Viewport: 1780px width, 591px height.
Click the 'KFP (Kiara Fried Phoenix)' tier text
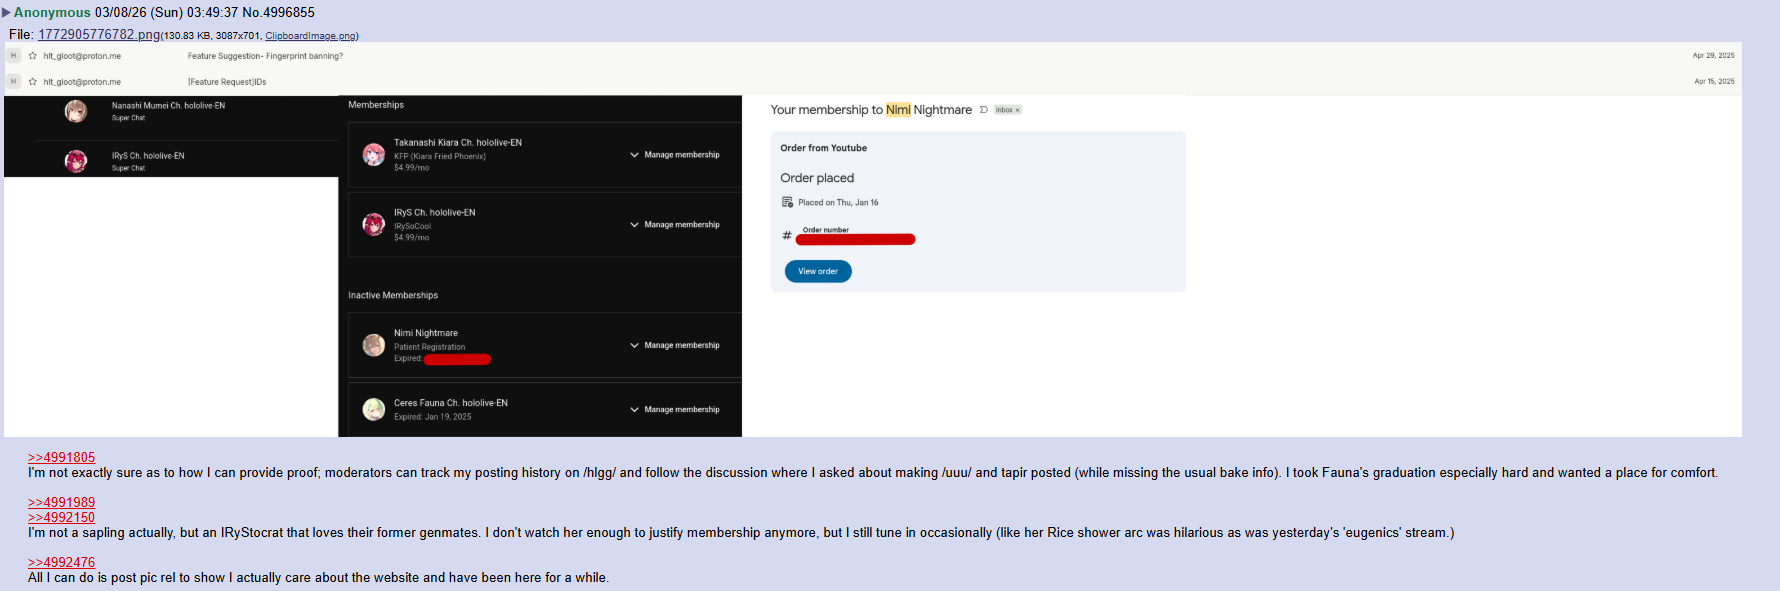[x=440, y=156]
